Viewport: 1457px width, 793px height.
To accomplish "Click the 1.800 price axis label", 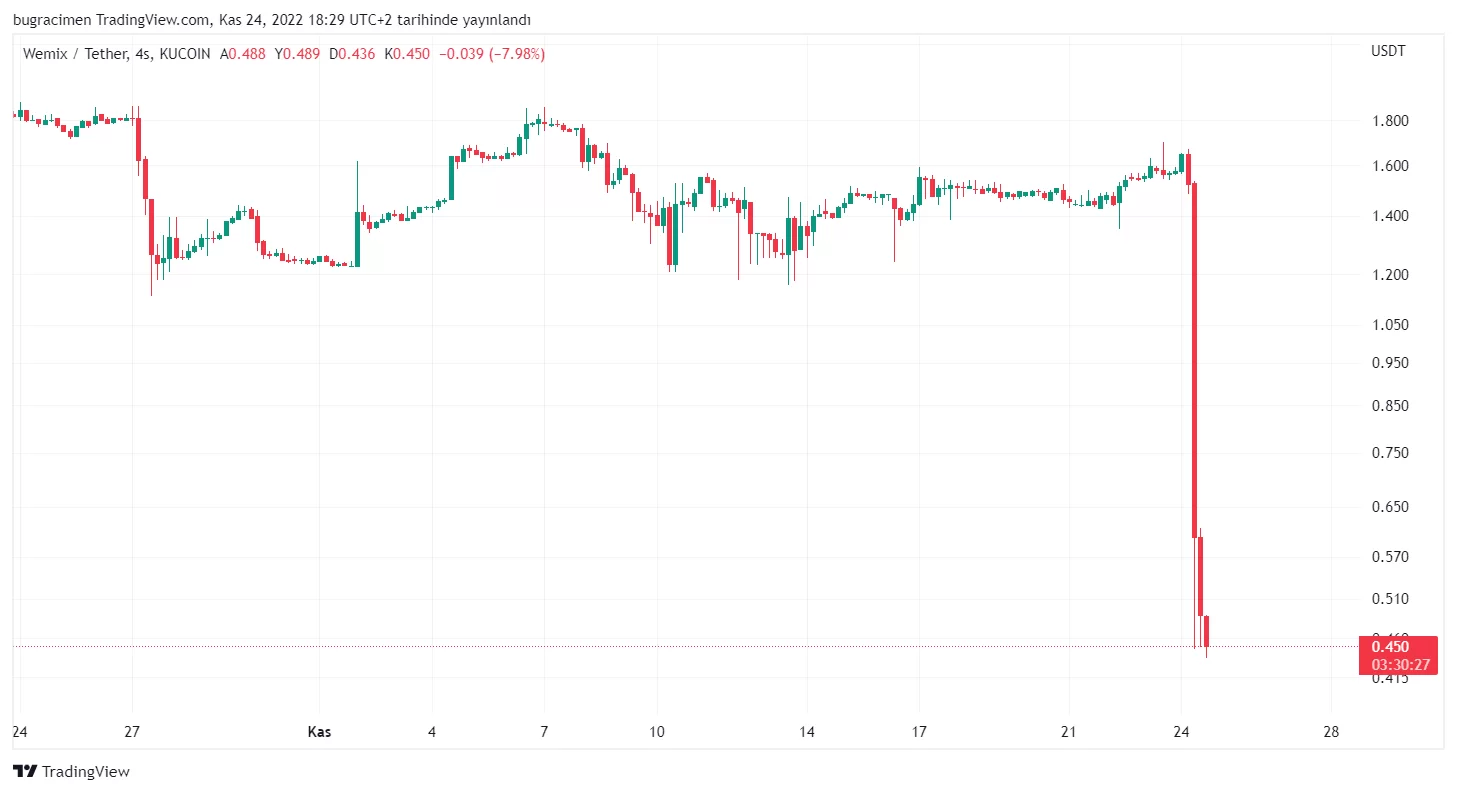I will click(x=1390, y=122).
